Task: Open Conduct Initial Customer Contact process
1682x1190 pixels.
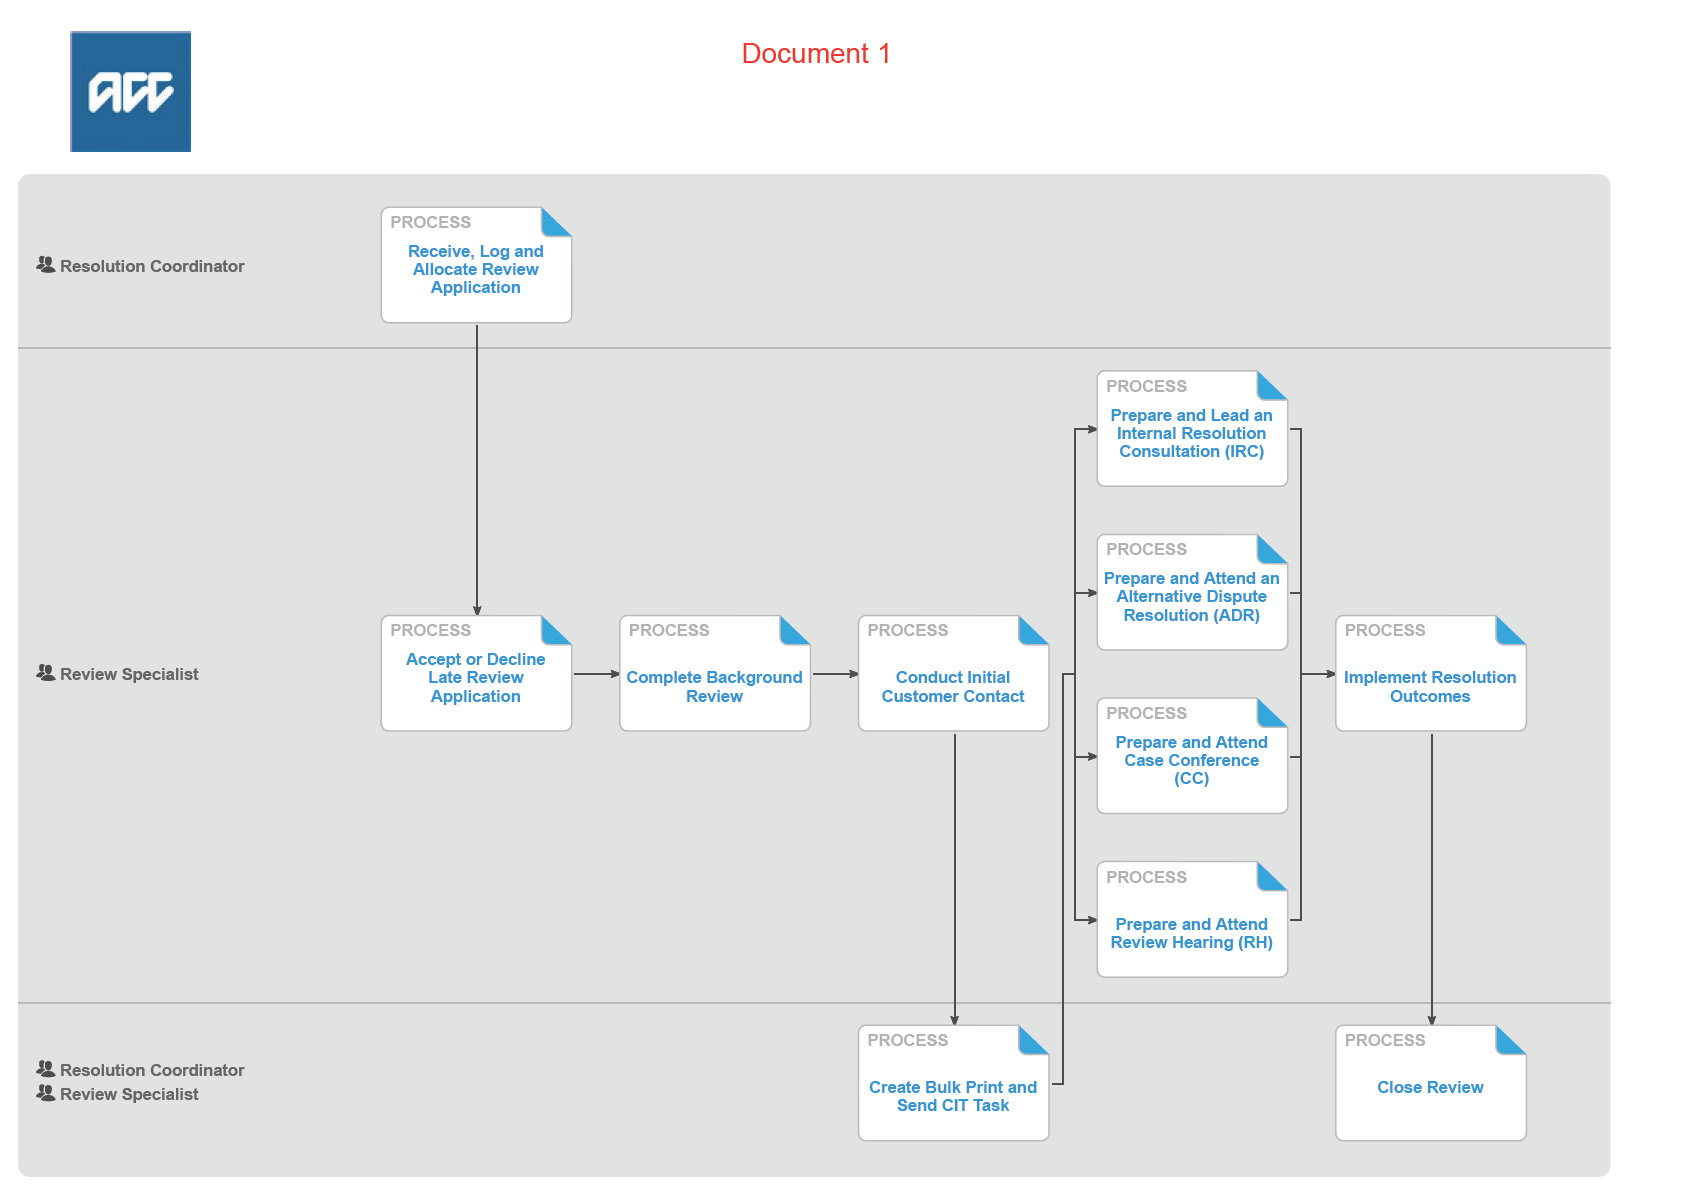Action: (953, 687)
